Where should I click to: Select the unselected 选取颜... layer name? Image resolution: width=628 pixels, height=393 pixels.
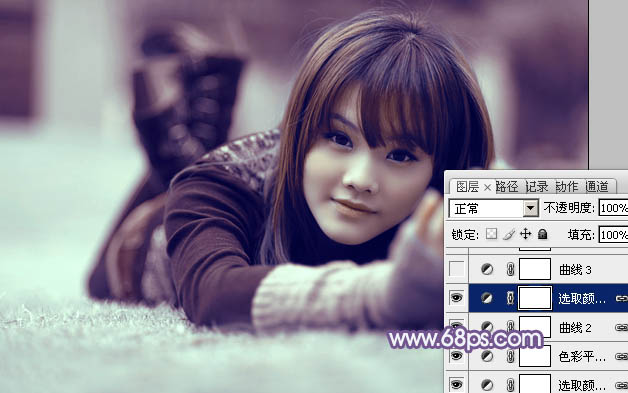pyautogui.click(x=582, y=386)
